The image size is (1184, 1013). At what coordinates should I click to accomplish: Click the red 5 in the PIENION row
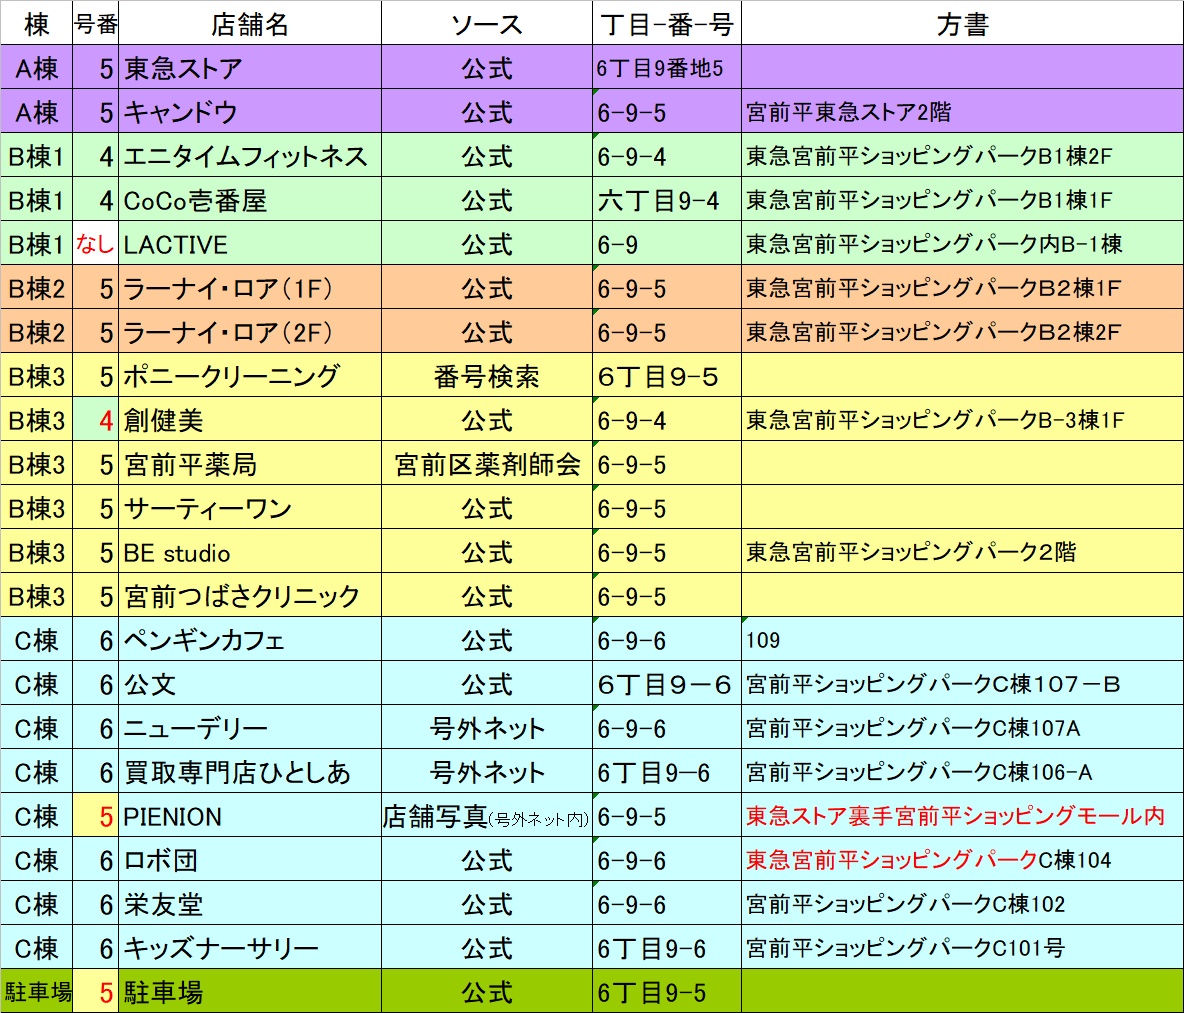96,815
